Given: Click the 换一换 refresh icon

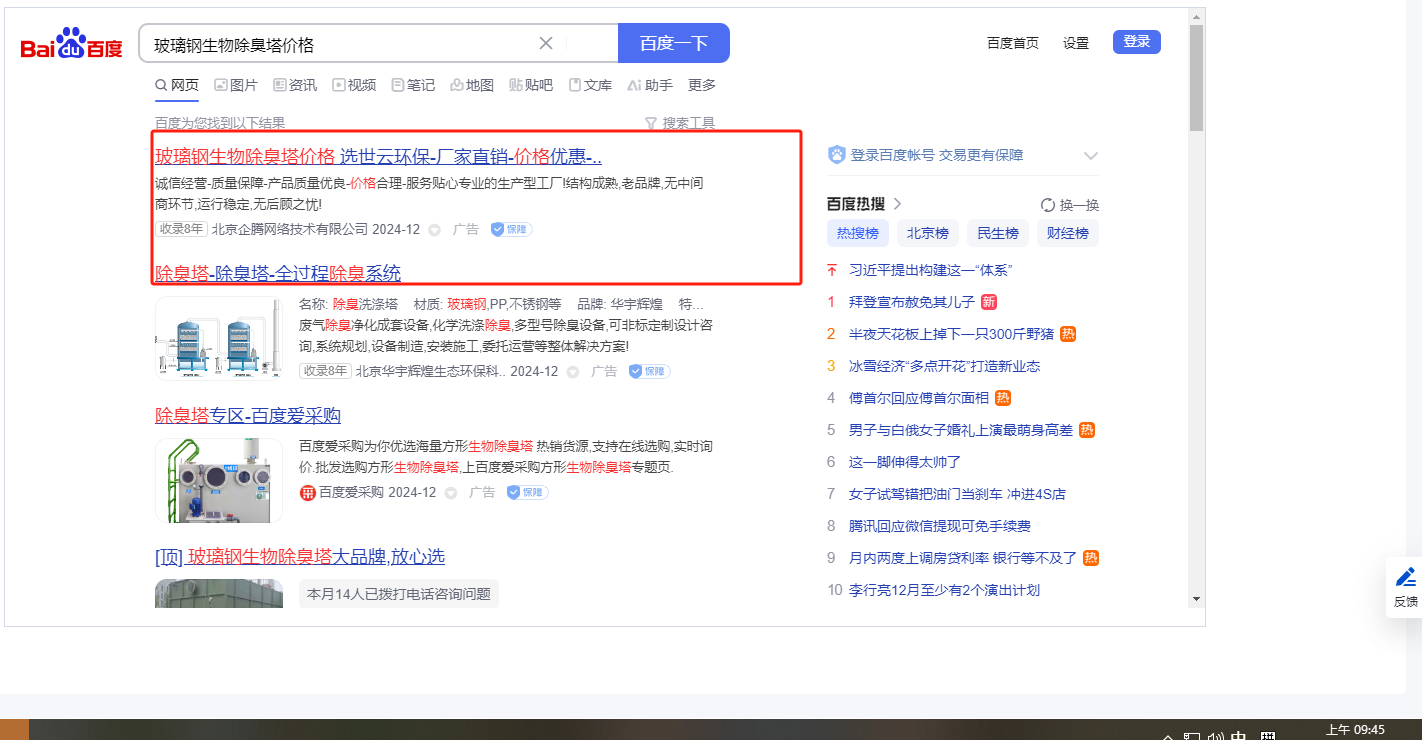Looking at the screenshot, I should click(1048, 205).
